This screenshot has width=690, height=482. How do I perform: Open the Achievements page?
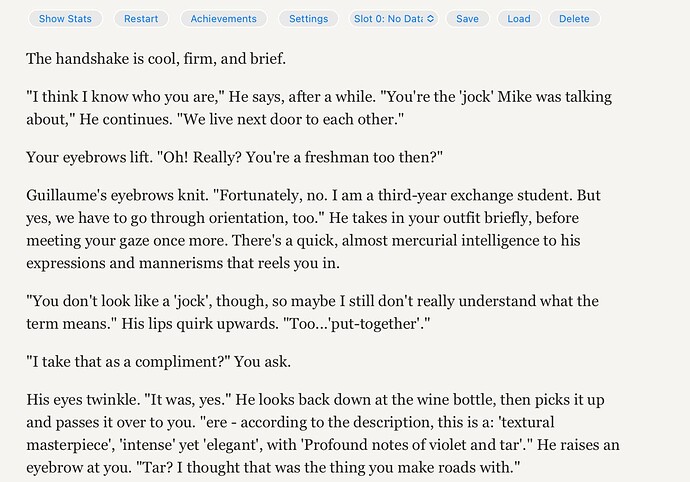click(223, 19)
